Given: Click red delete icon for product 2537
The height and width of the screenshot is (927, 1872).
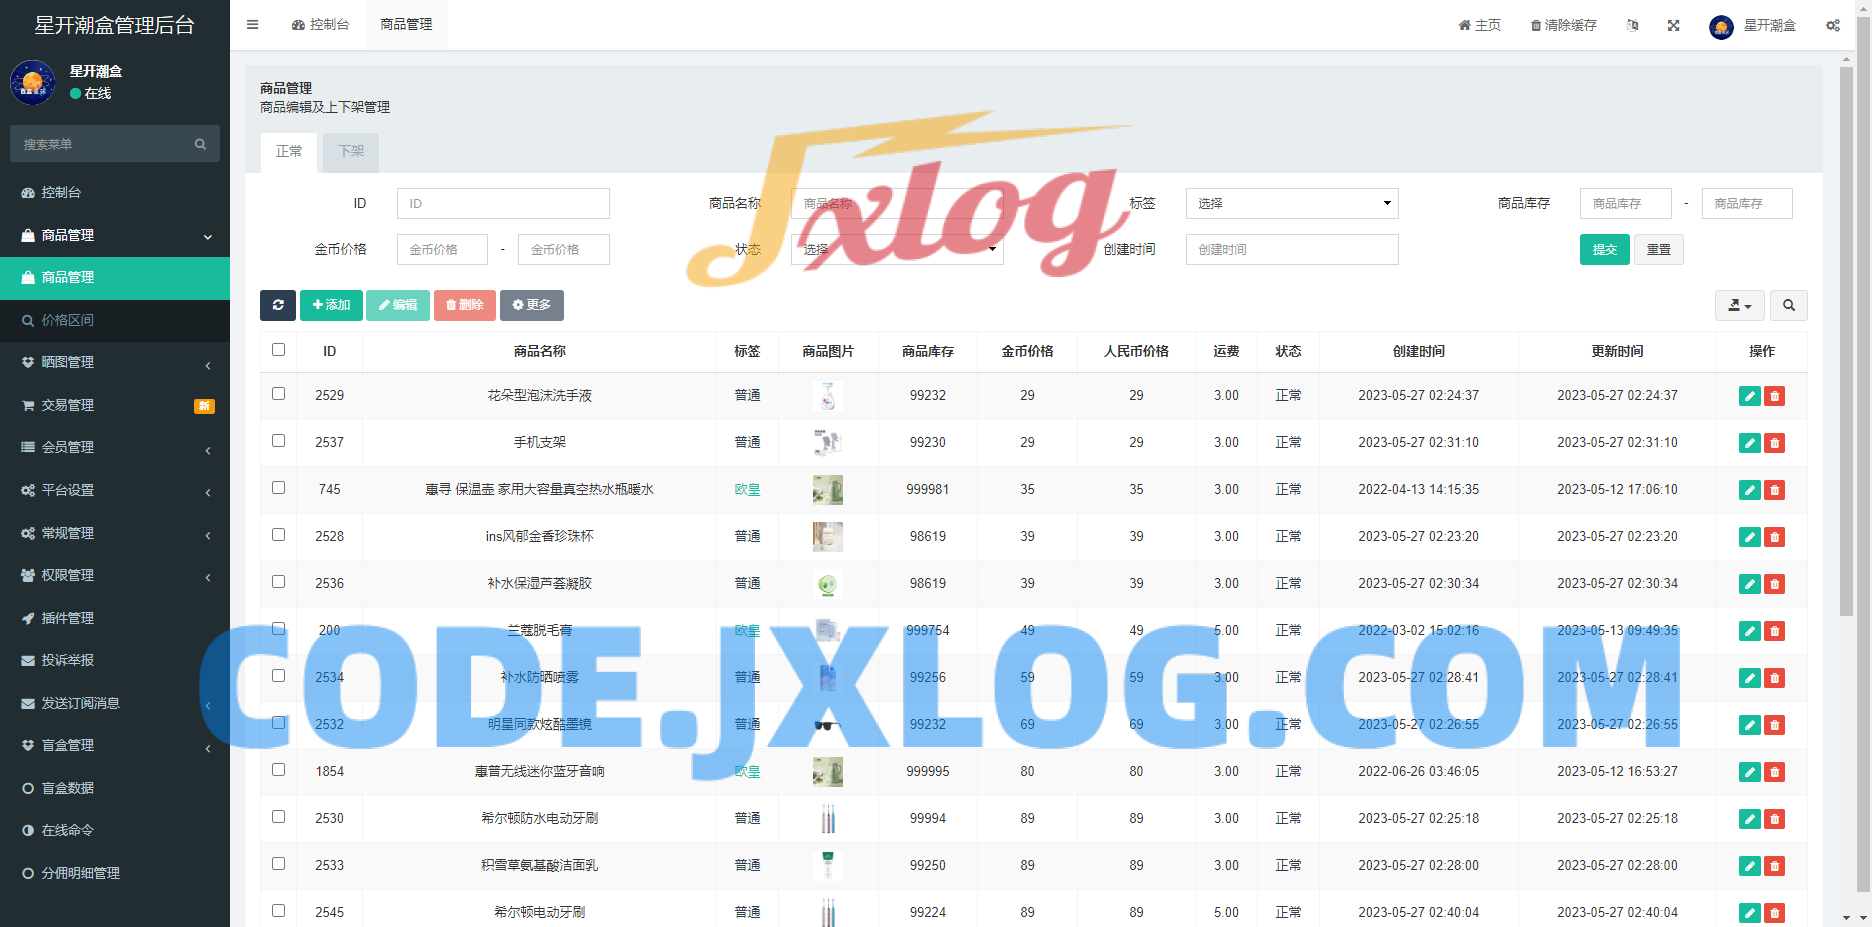Looking at the screenshot, I should pyautogui.click(x=1774, y=443).
